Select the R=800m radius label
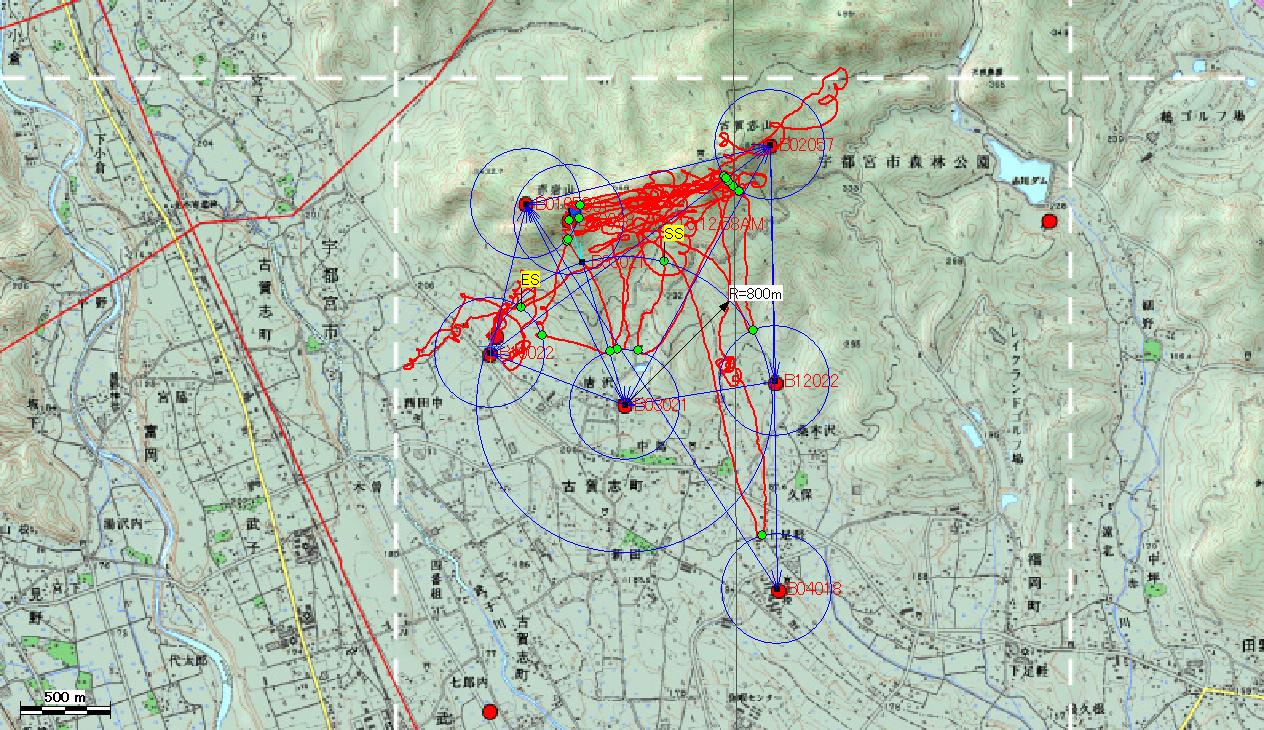Screen dimensions: 1264x730 (755, 293)
